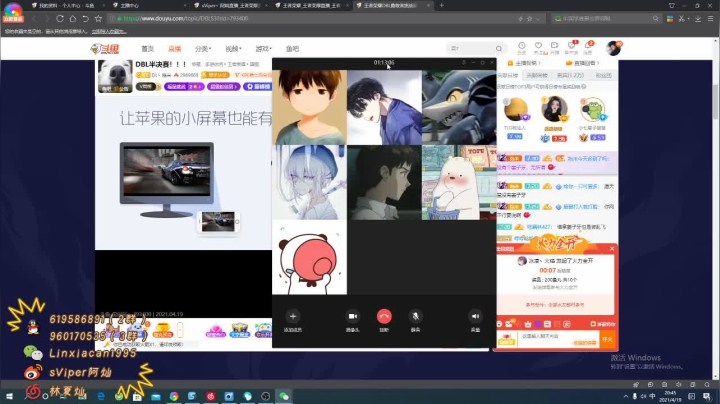Open start-streaming camera icon in header
The image size is (720, 404).
pos(555,47)
